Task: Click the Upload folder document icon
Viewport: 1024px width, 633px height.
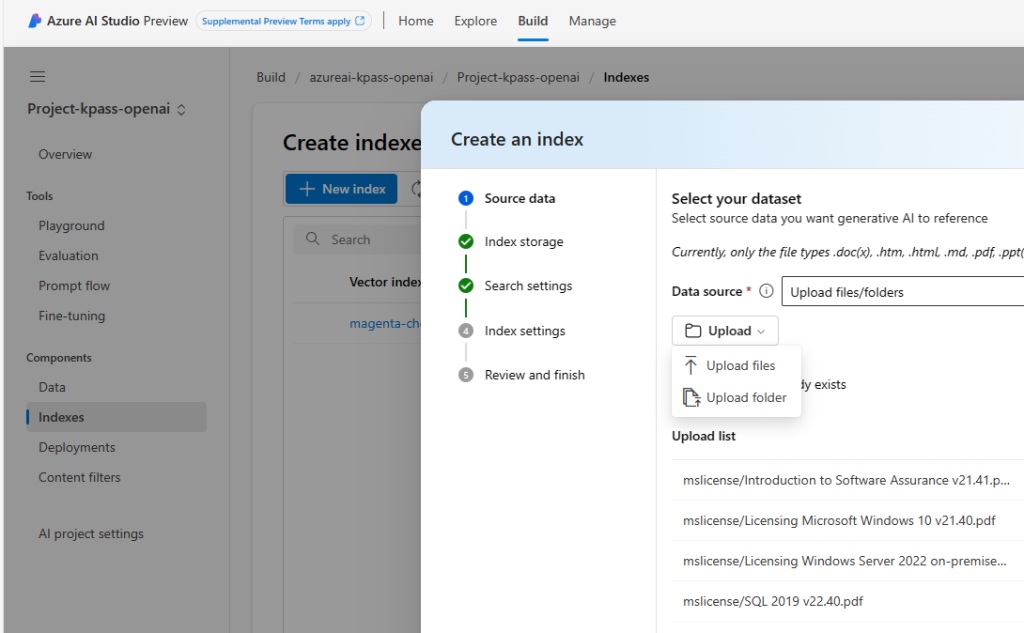Action: pos(691,397)
